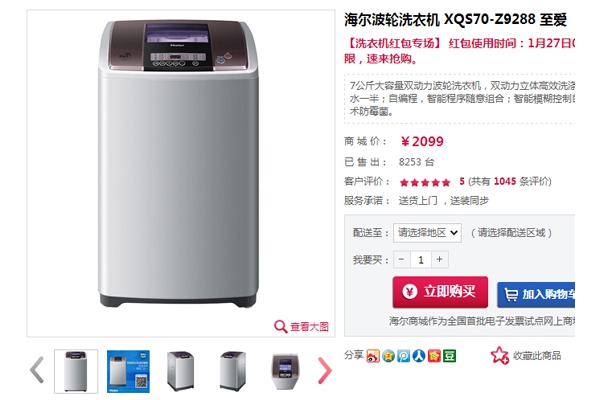Click the quantity input field
The image size is (600, 400).
point(421,260)
